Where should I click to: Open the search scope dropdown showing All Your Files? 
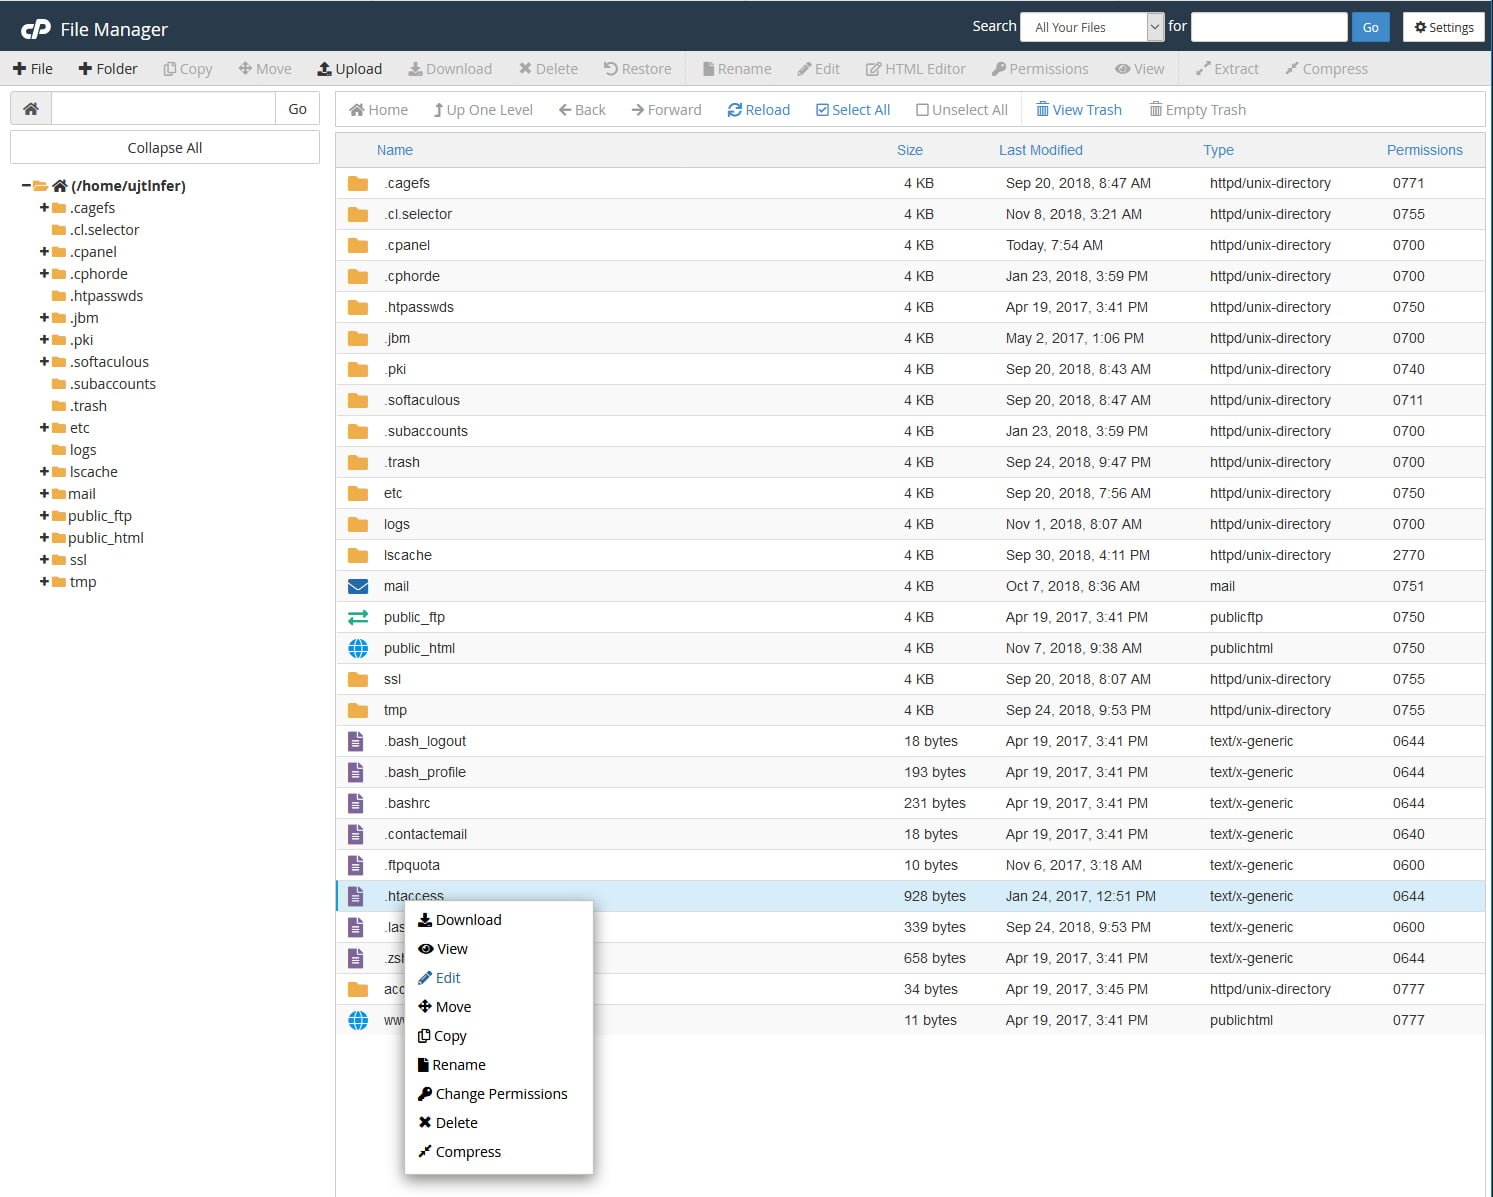pos(1091,26)
